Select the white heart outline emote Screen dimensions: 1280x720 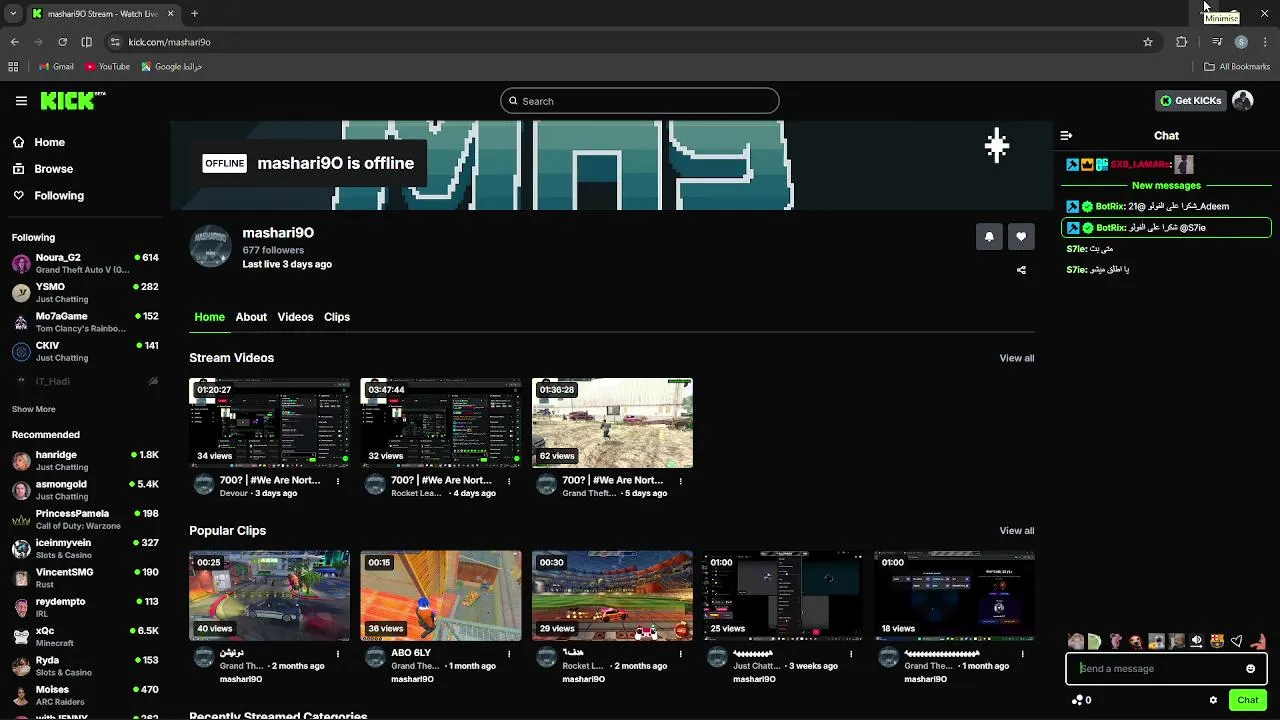[x=1237, y=641]
